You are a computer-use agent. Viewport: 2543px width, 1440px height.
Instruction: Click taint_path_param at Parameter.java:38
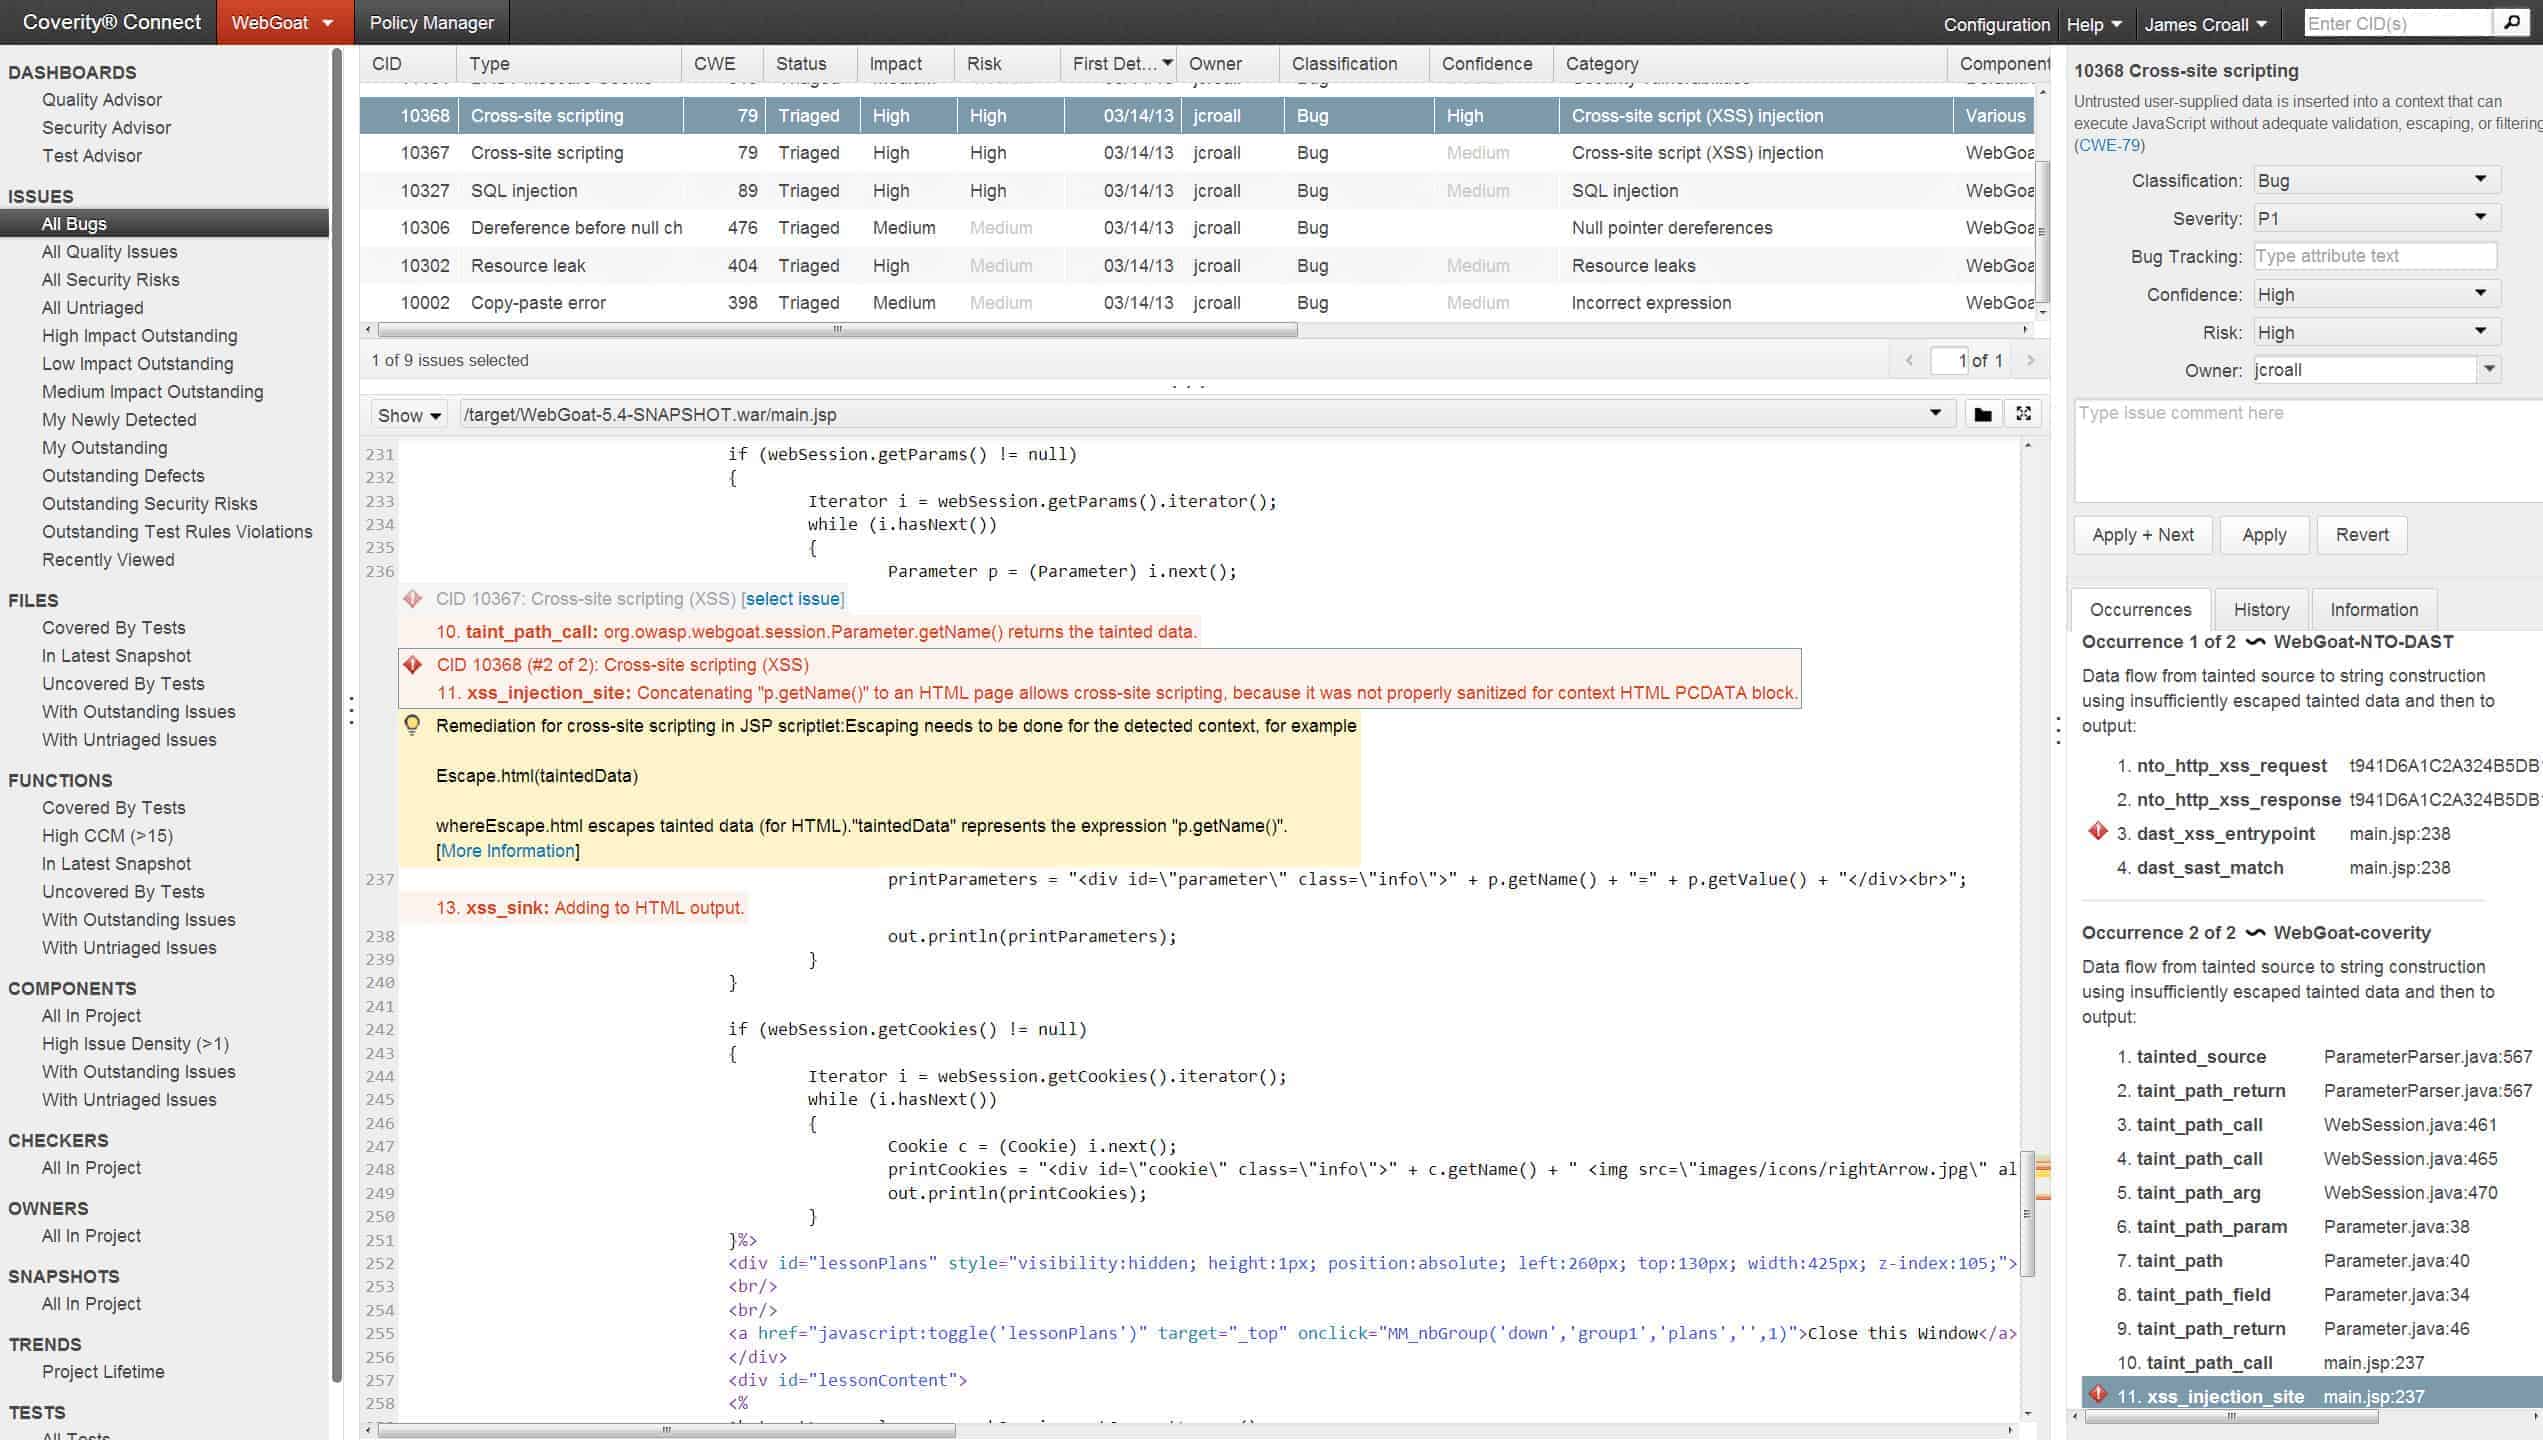tap(2211, 1226)
